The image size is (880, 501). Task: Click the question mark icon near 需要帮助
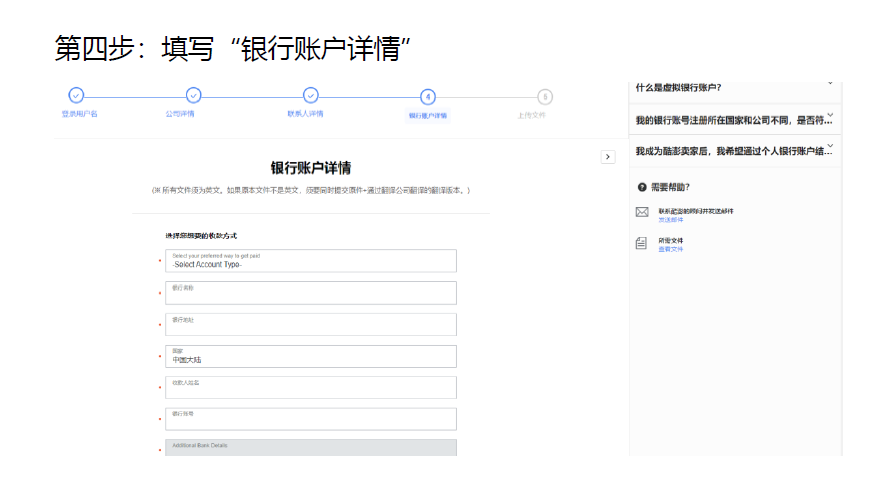point(642,187)
